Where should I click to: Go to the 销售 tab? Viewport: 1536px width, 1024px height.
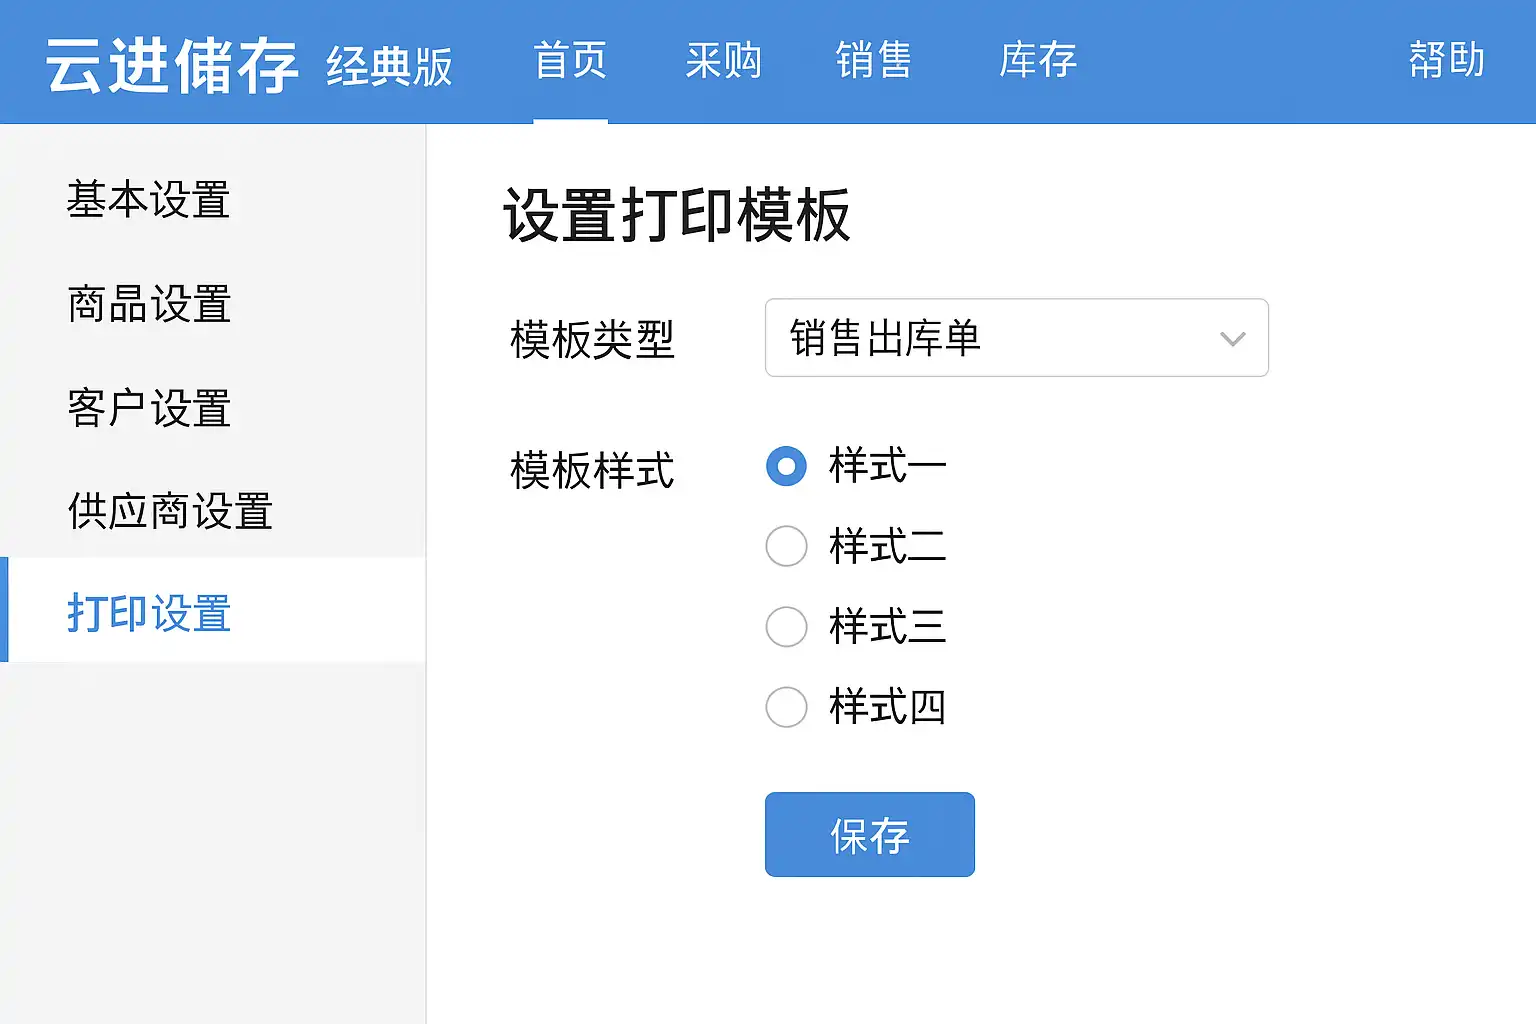point(874,61)
